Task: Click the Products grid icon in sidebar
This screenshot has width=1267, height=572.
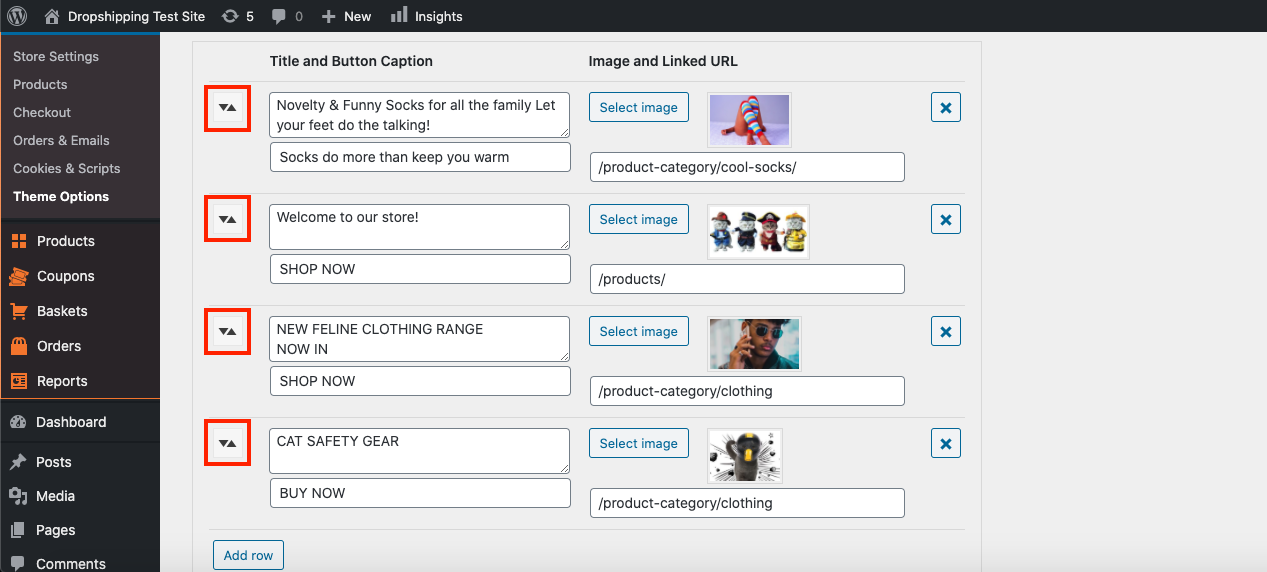Action: pyautogui.click(x=18, y=241)
